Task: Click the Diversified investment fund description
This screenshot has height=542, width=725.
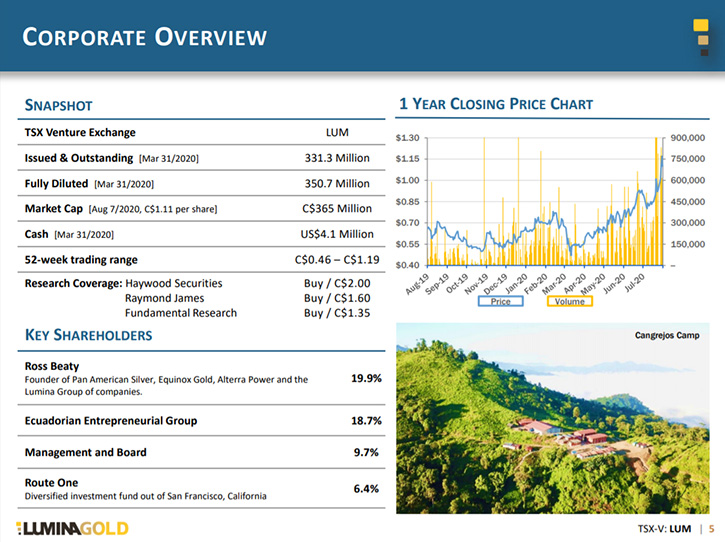Action: [146, 496]
